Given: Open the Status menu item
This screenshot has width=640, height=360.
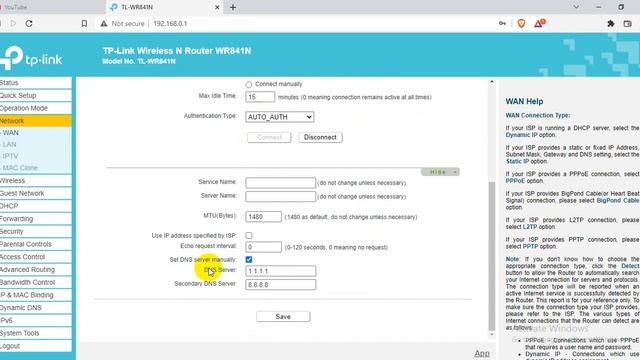Looking at the screenshot, I should [36, 83].
